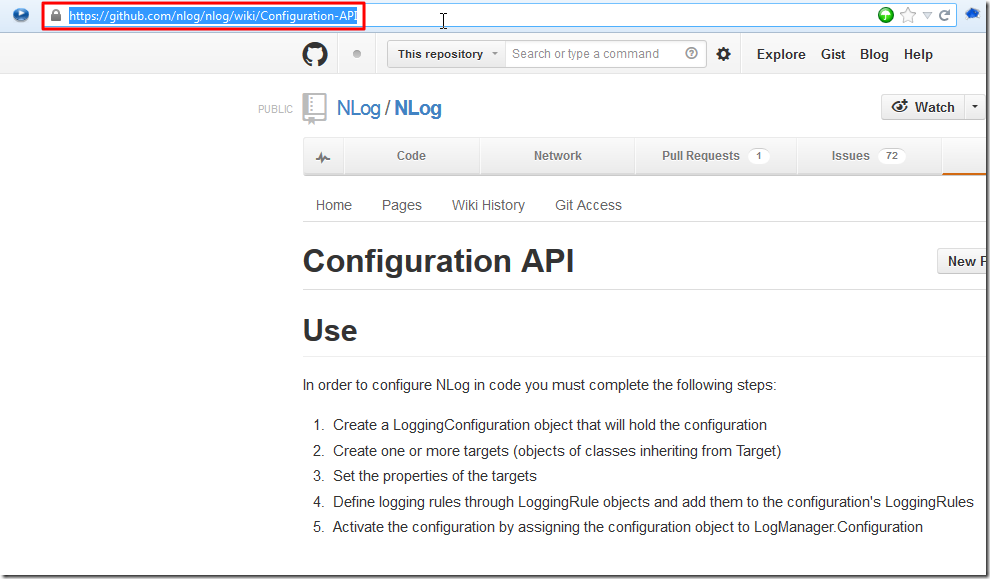
Task: Click the Explore link in header
Action: [x=781, y=54]
